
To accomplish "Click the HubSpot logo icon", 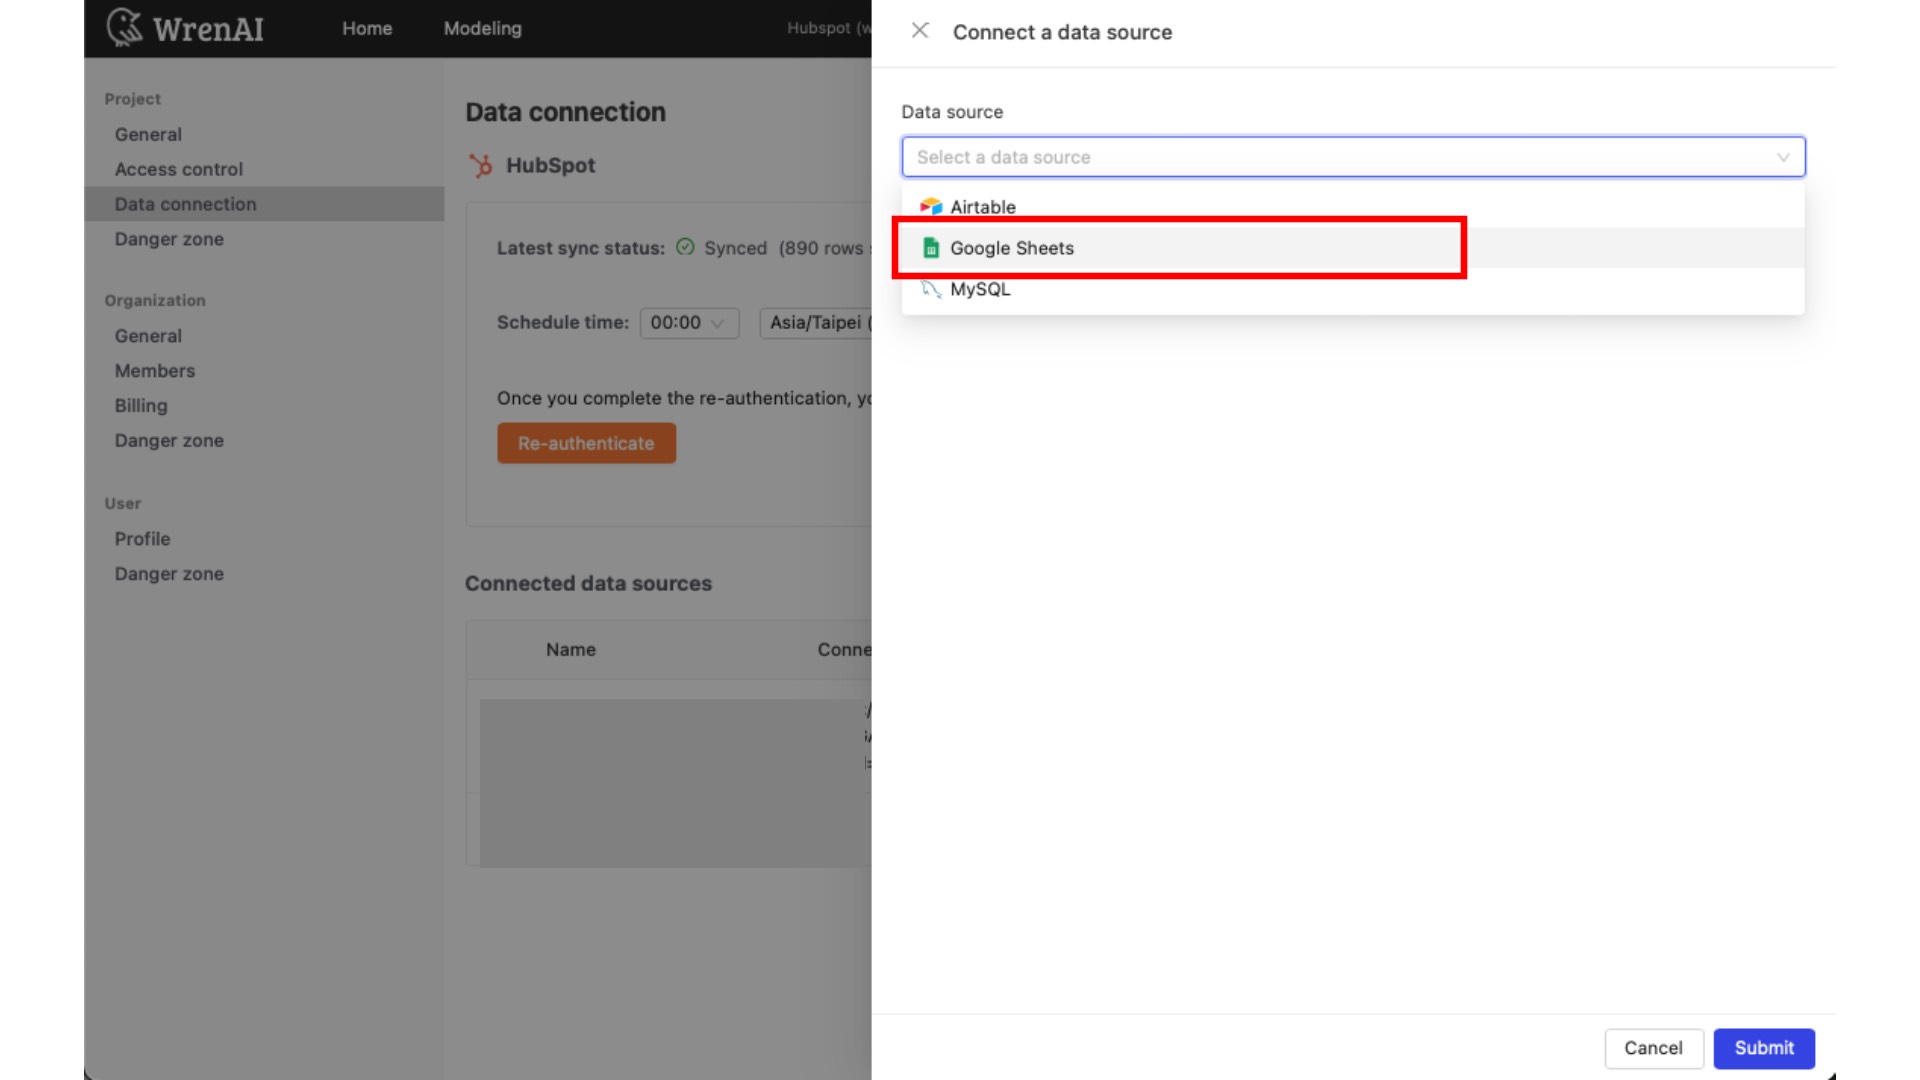I will (481, 166).
